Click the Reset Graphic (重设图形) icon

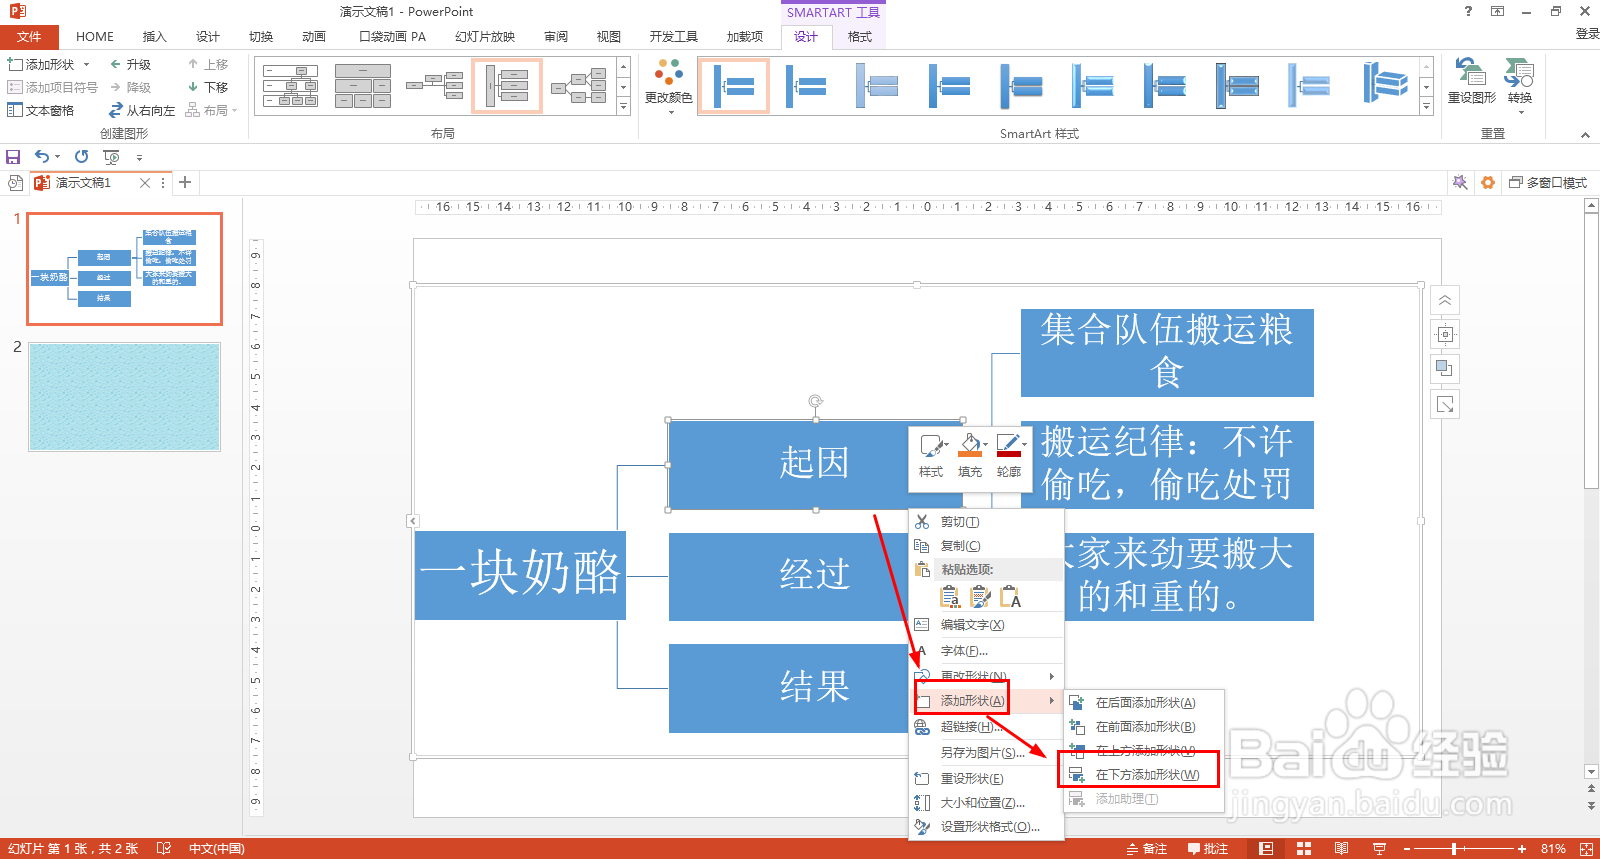click(1471, 80)
